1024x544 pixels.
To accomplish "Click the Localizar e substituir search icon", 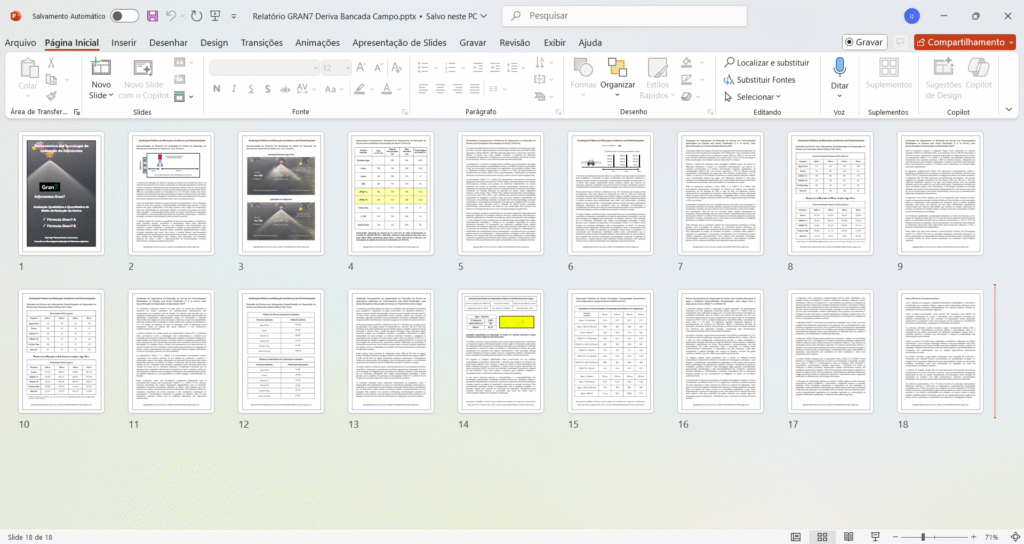I will click(x=728, y=62).
